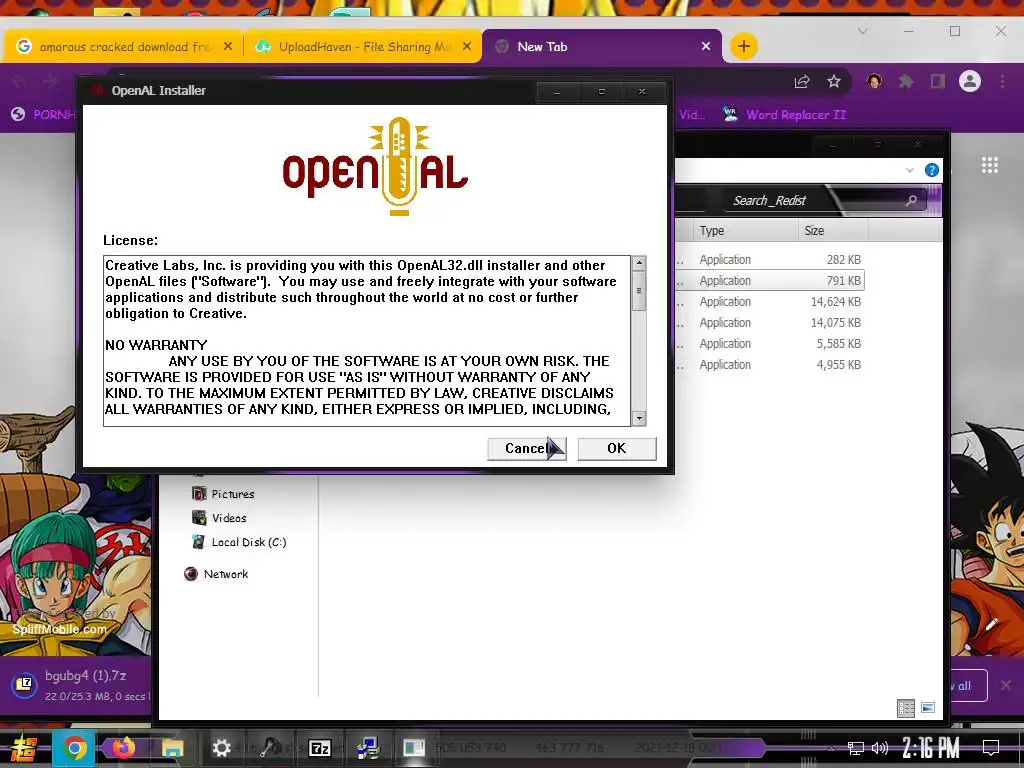
Task: Click the Explorer help question mark icon
Action: coord(932,170)
